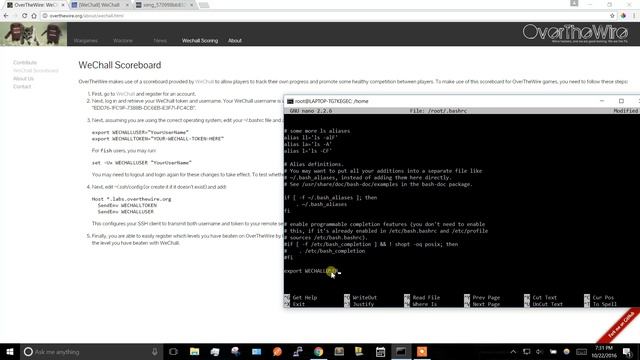Screen dimensions: 640x360
Task: Click the 'Get Help' nano shortcut label
Action: tap(304, 298)
